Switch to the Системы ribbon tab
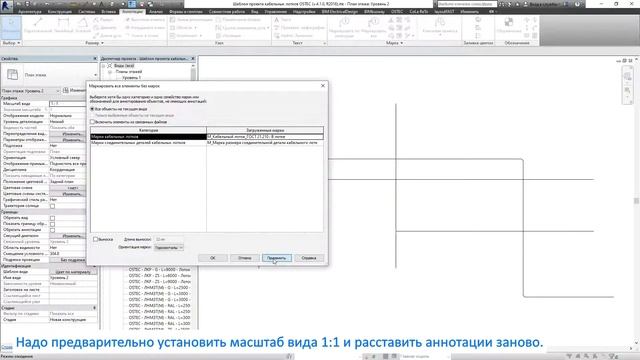Image resolution: width=640 pixels, height=360 pixels. tap(87, 11)
